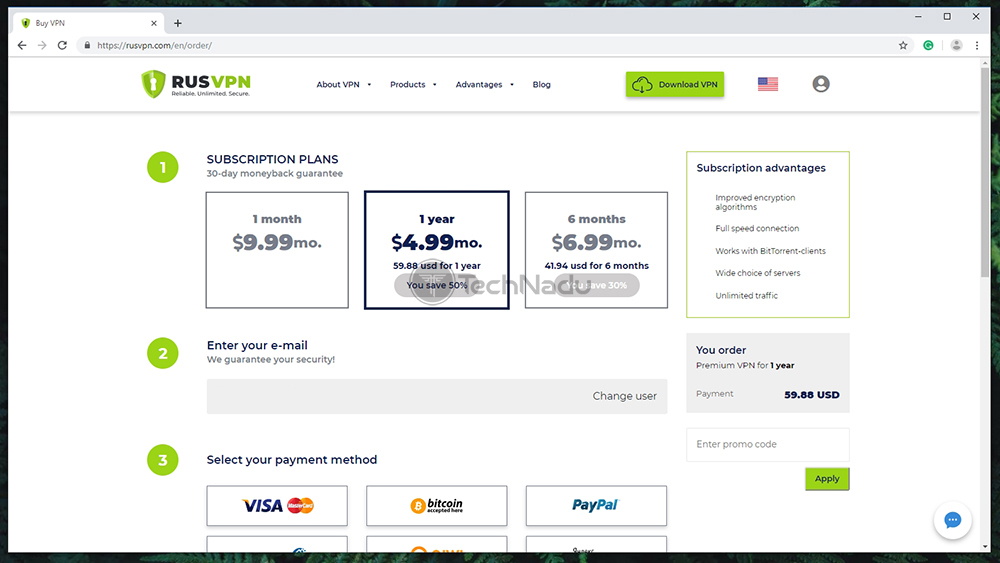Go back with browser back arrow
Viewport: 1000px width, 563px height.
tap(22, 45)
